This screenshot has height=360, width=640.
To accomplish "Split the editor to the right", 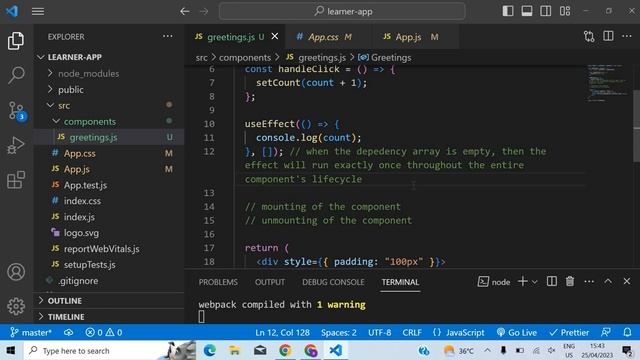I will click(608, 36).
